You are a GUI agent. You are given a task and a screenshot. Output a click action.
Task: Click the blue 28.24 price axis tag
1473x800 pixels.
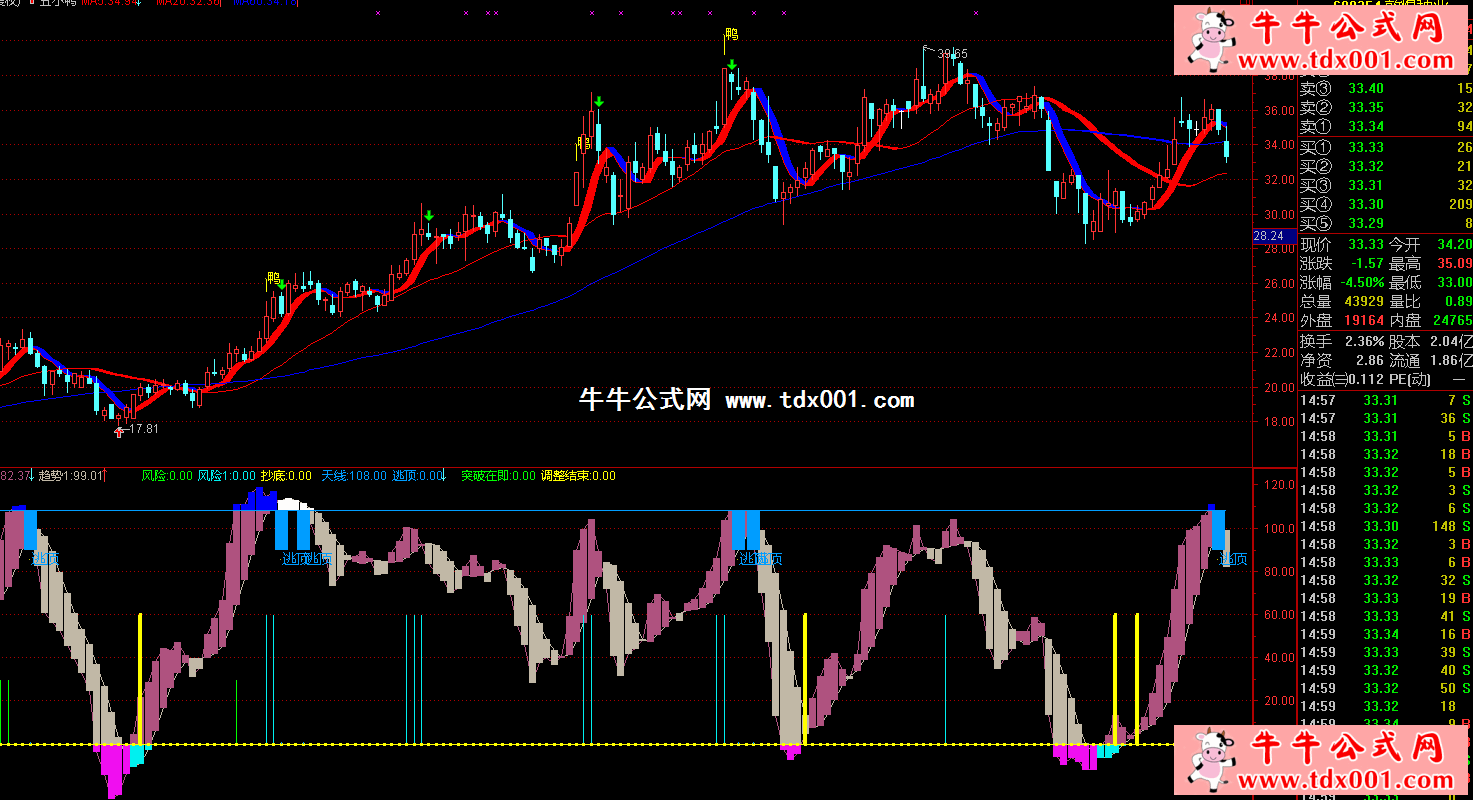coord(1268,236)
